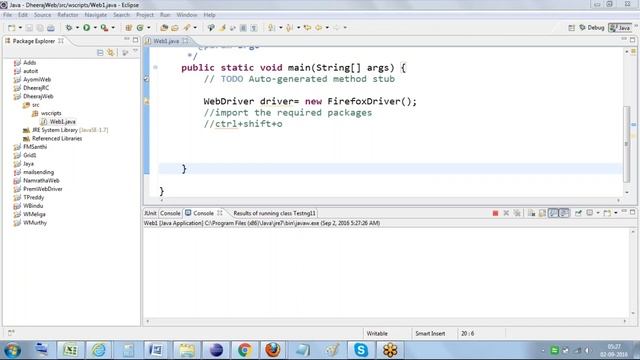Click the New Java Class icon
Image resolution: width=640 pixels, height=360 pixels.
140,28
